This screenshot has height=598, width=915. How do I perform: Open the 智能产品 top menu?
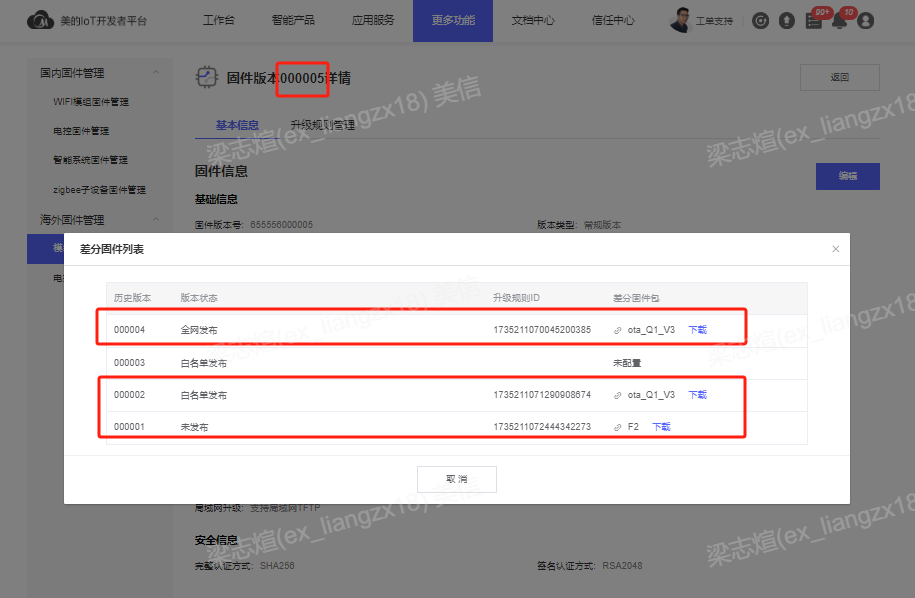(x=293, y=20)
